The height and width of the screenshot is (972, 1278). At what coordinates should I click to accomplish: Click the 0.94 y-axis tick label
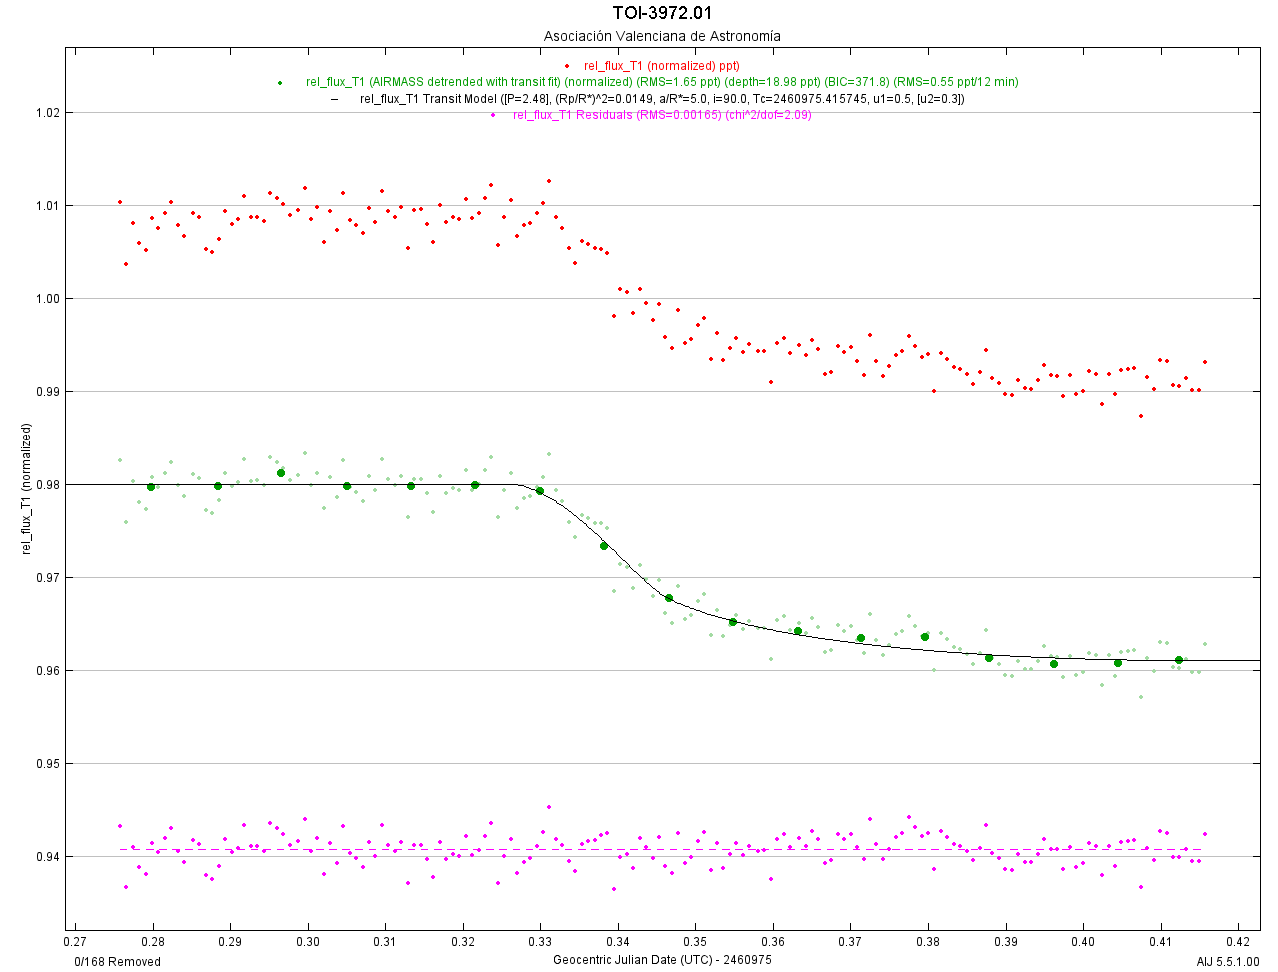point(47,857)
